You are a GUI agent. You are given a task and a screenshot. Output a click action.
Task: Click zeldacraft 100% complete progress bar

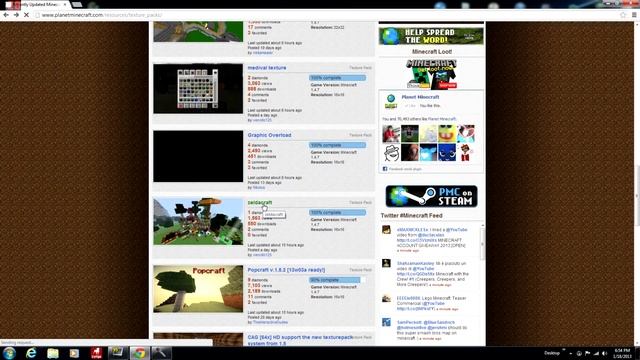337,213
